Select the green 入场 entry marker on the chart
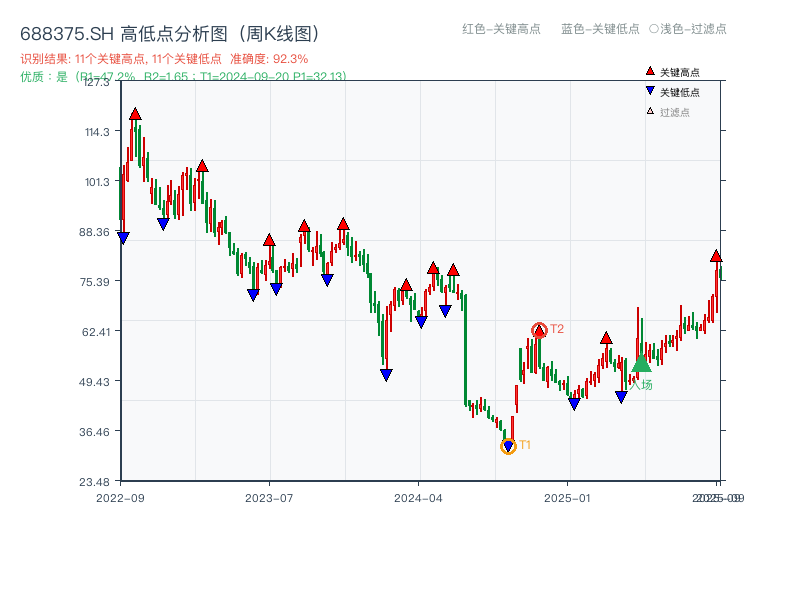This screenshot has width=800, height=600. point(640,363)
